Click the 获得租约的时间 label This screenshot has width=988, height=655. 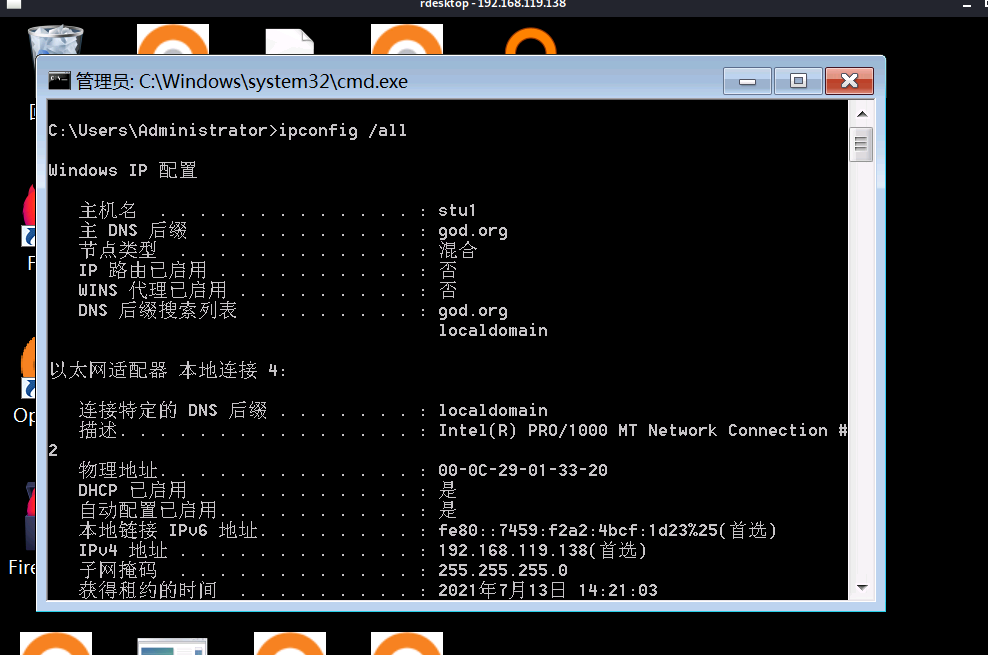pyautogui.click(x=147, y=590)
